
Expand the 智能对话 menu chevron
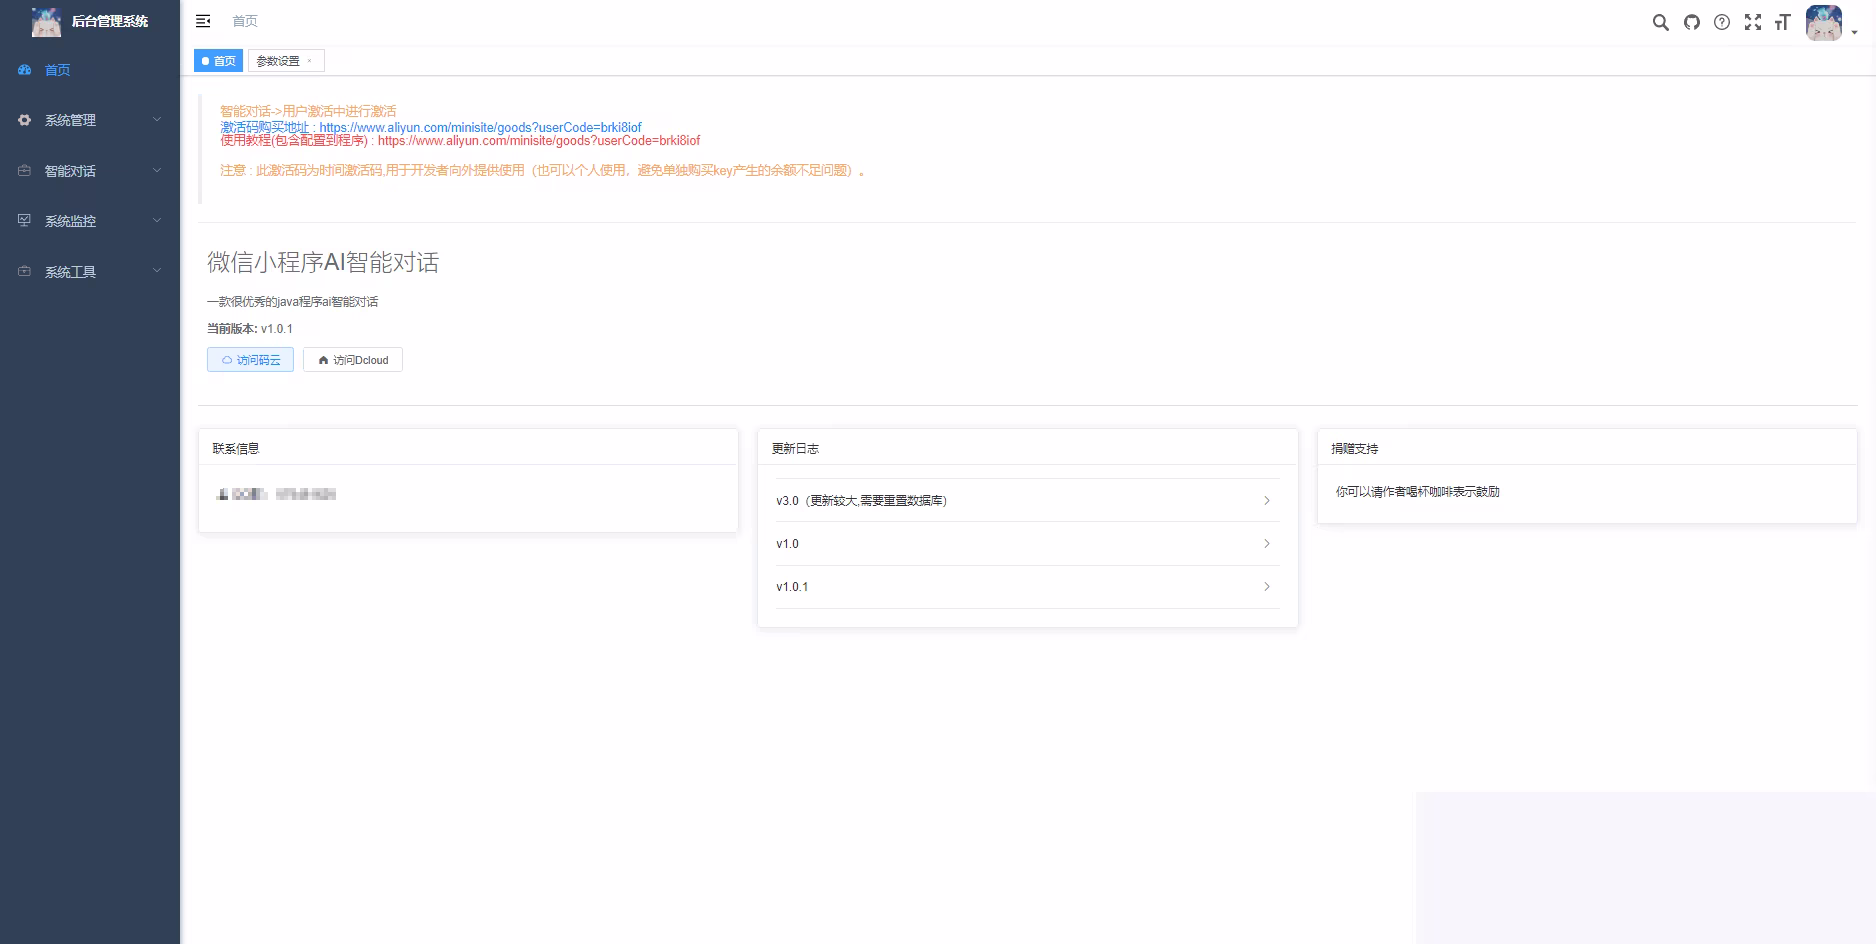click(157, 171)
